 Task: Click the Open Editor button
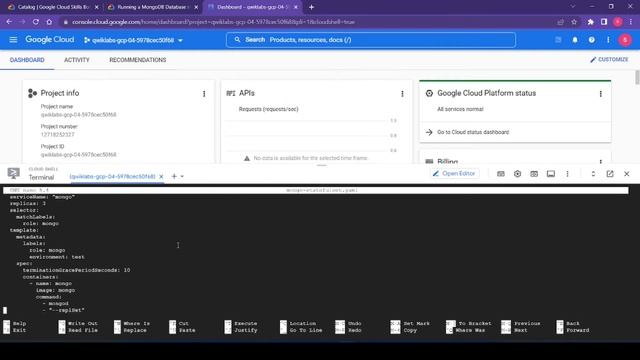pos(454,173)
